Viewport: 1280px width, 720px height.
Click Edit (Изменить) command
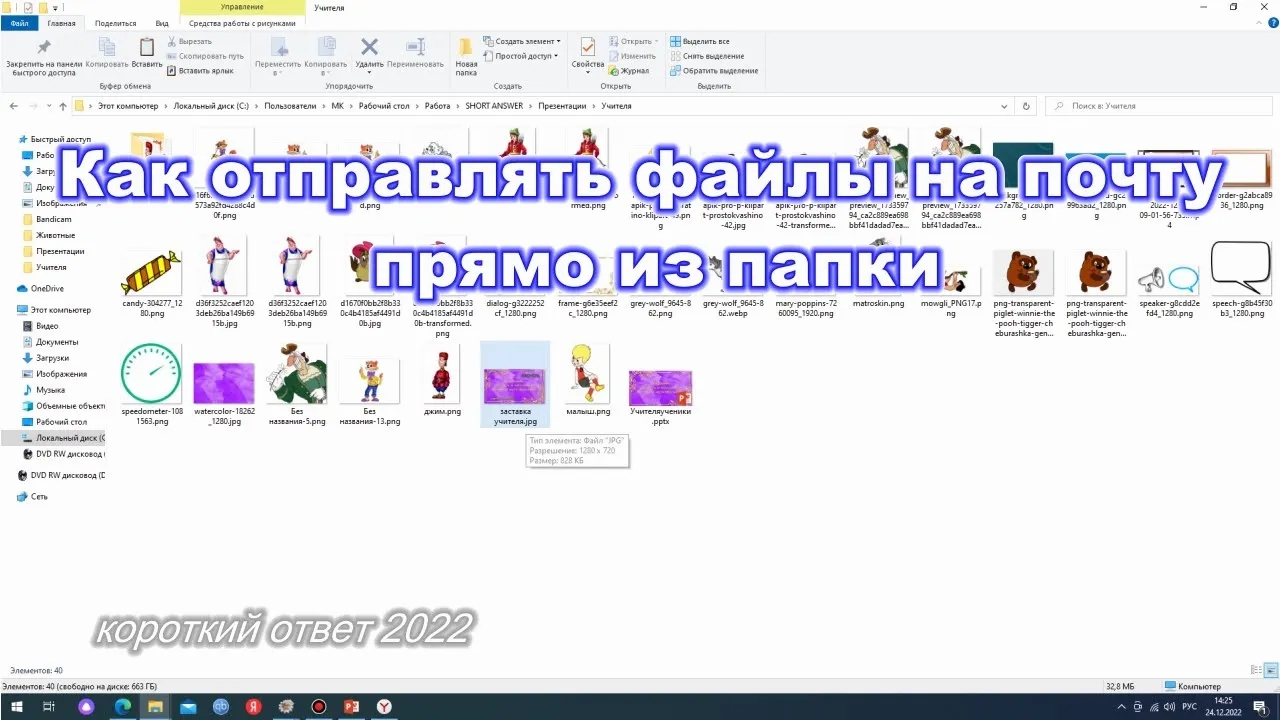[630, 56]
